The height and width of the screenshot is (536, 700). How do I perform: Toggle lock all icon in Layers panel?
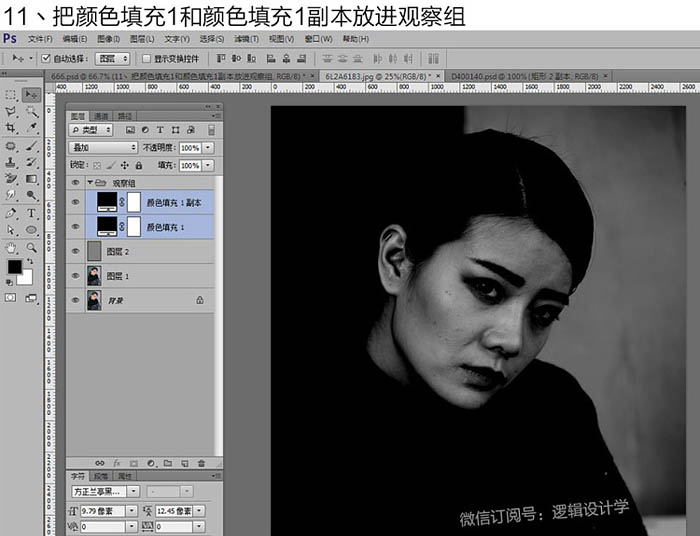click(x=139, y=166)
